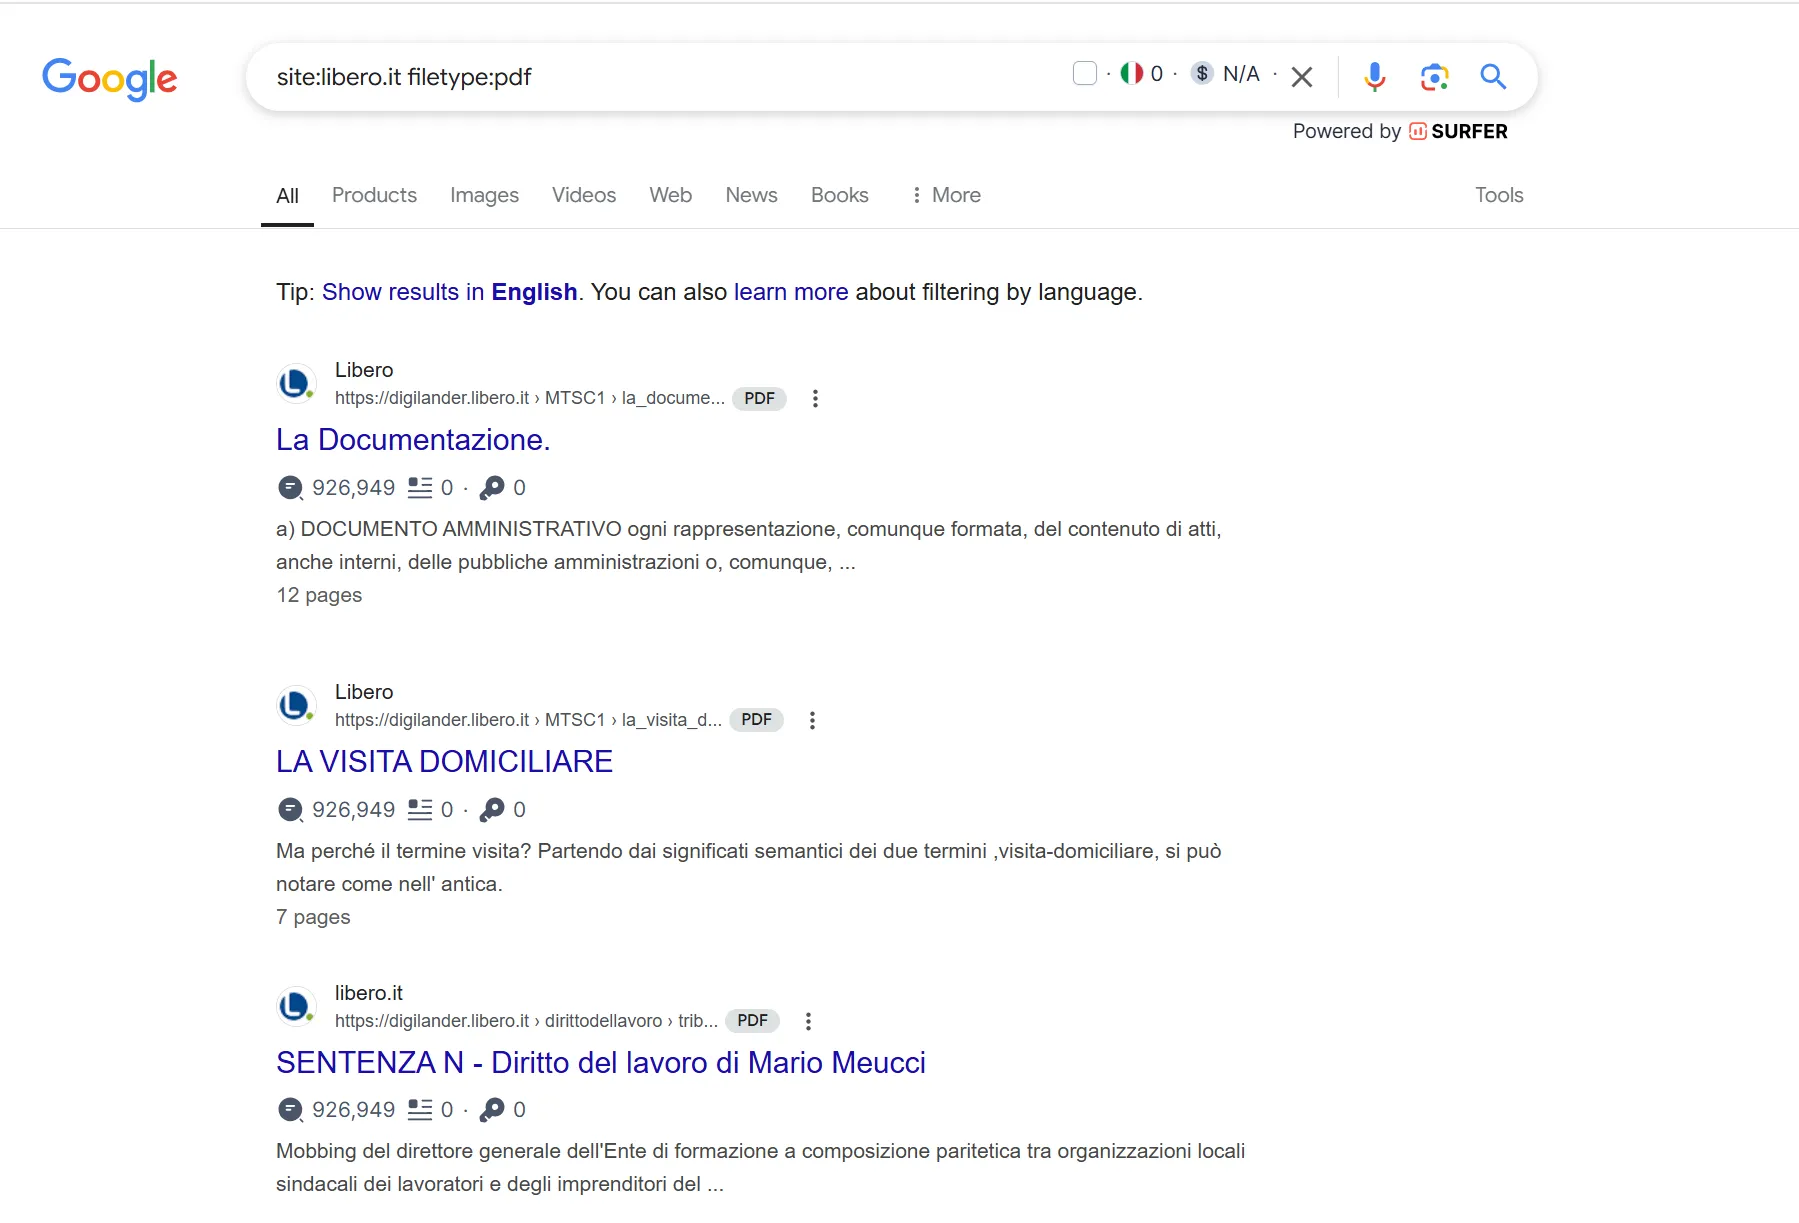Click the PDF badge on the first result
Viewport: 1799px width, 1223px height.
[759, 398]
